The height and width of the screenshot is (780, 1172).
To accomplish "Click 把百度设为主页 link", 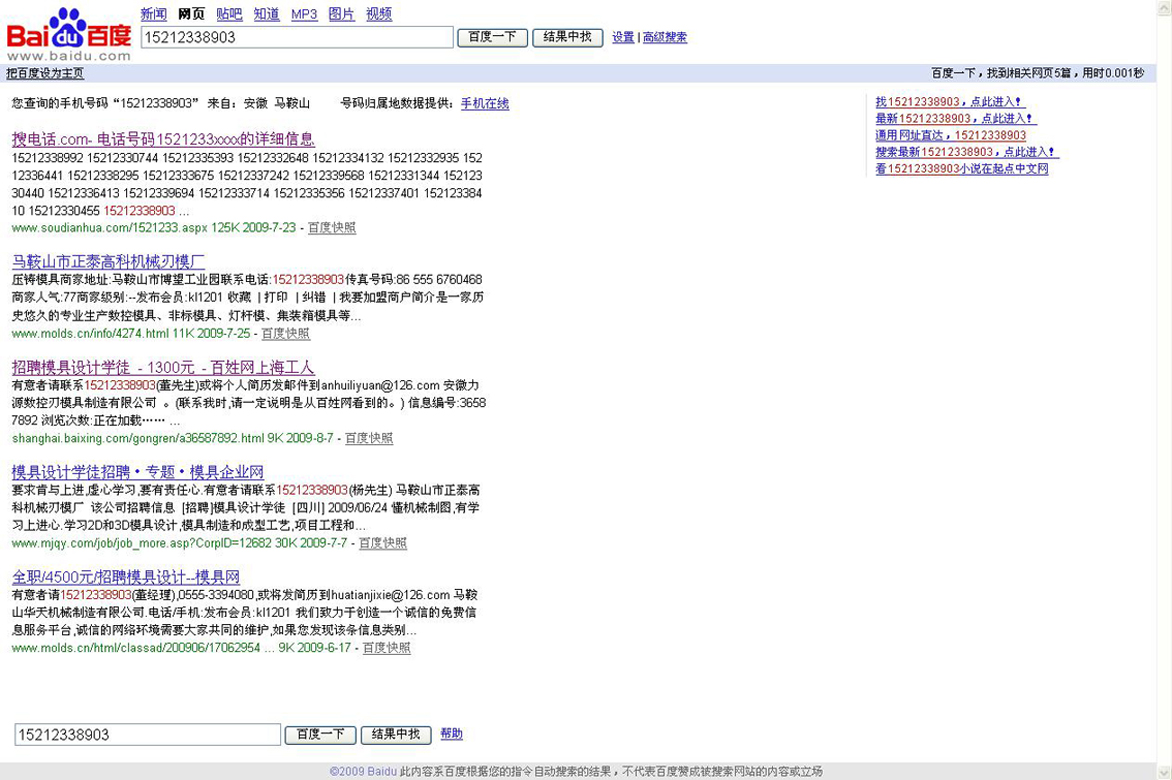I will pyautogui.click(x=45, y=73).
